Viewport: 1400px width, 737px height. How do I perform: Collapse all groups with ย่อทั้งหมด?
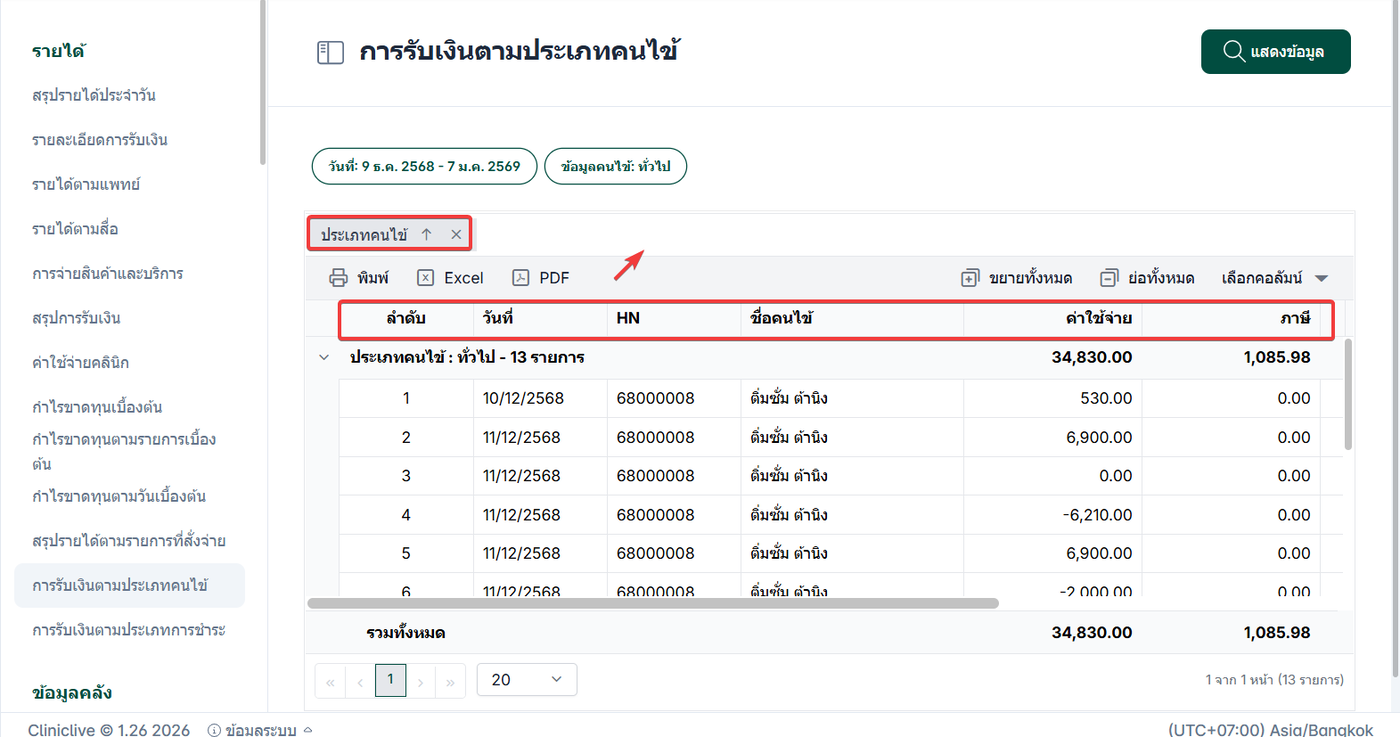[1147, 278]
